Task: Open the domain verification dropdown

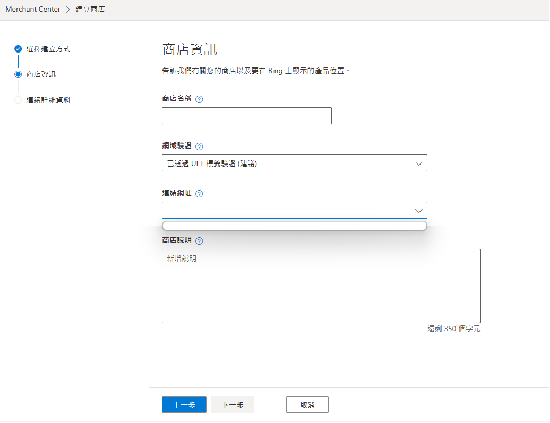Action: click(294, 164)
